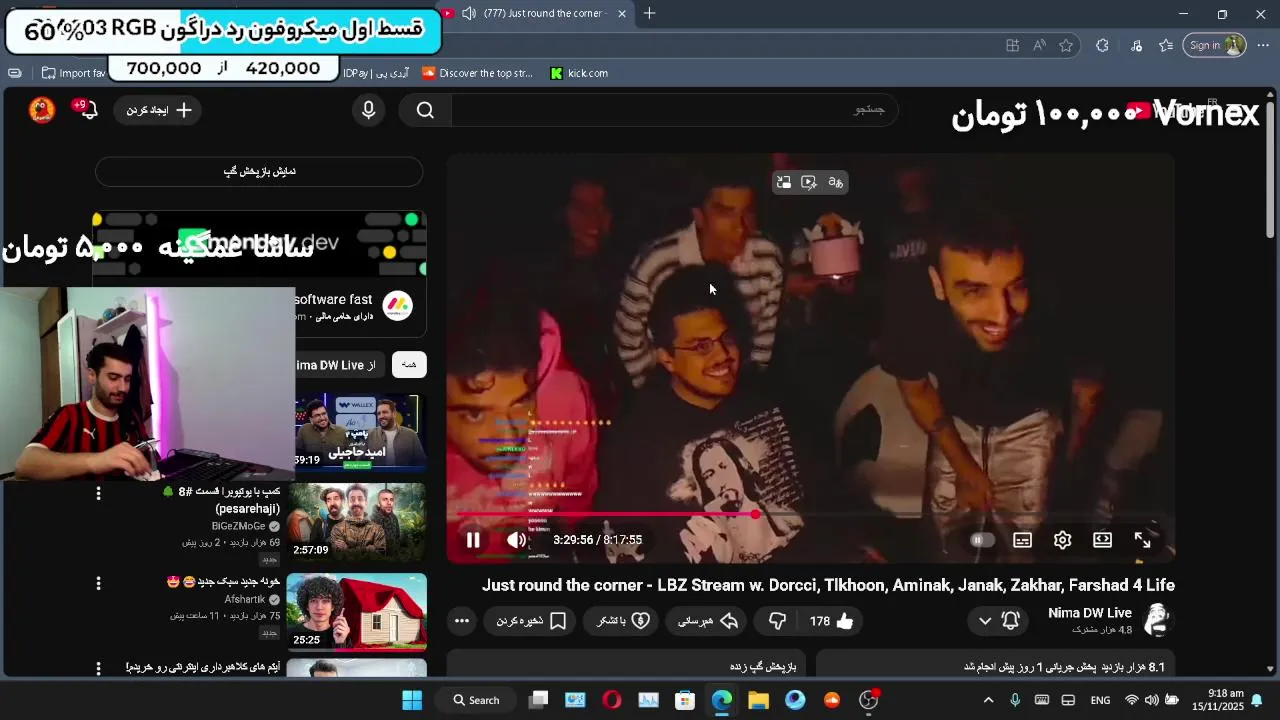This screenshot has height=720, width=1280.
Task: Open the account avatar in the YouTube header
Action: pos(41,110)
